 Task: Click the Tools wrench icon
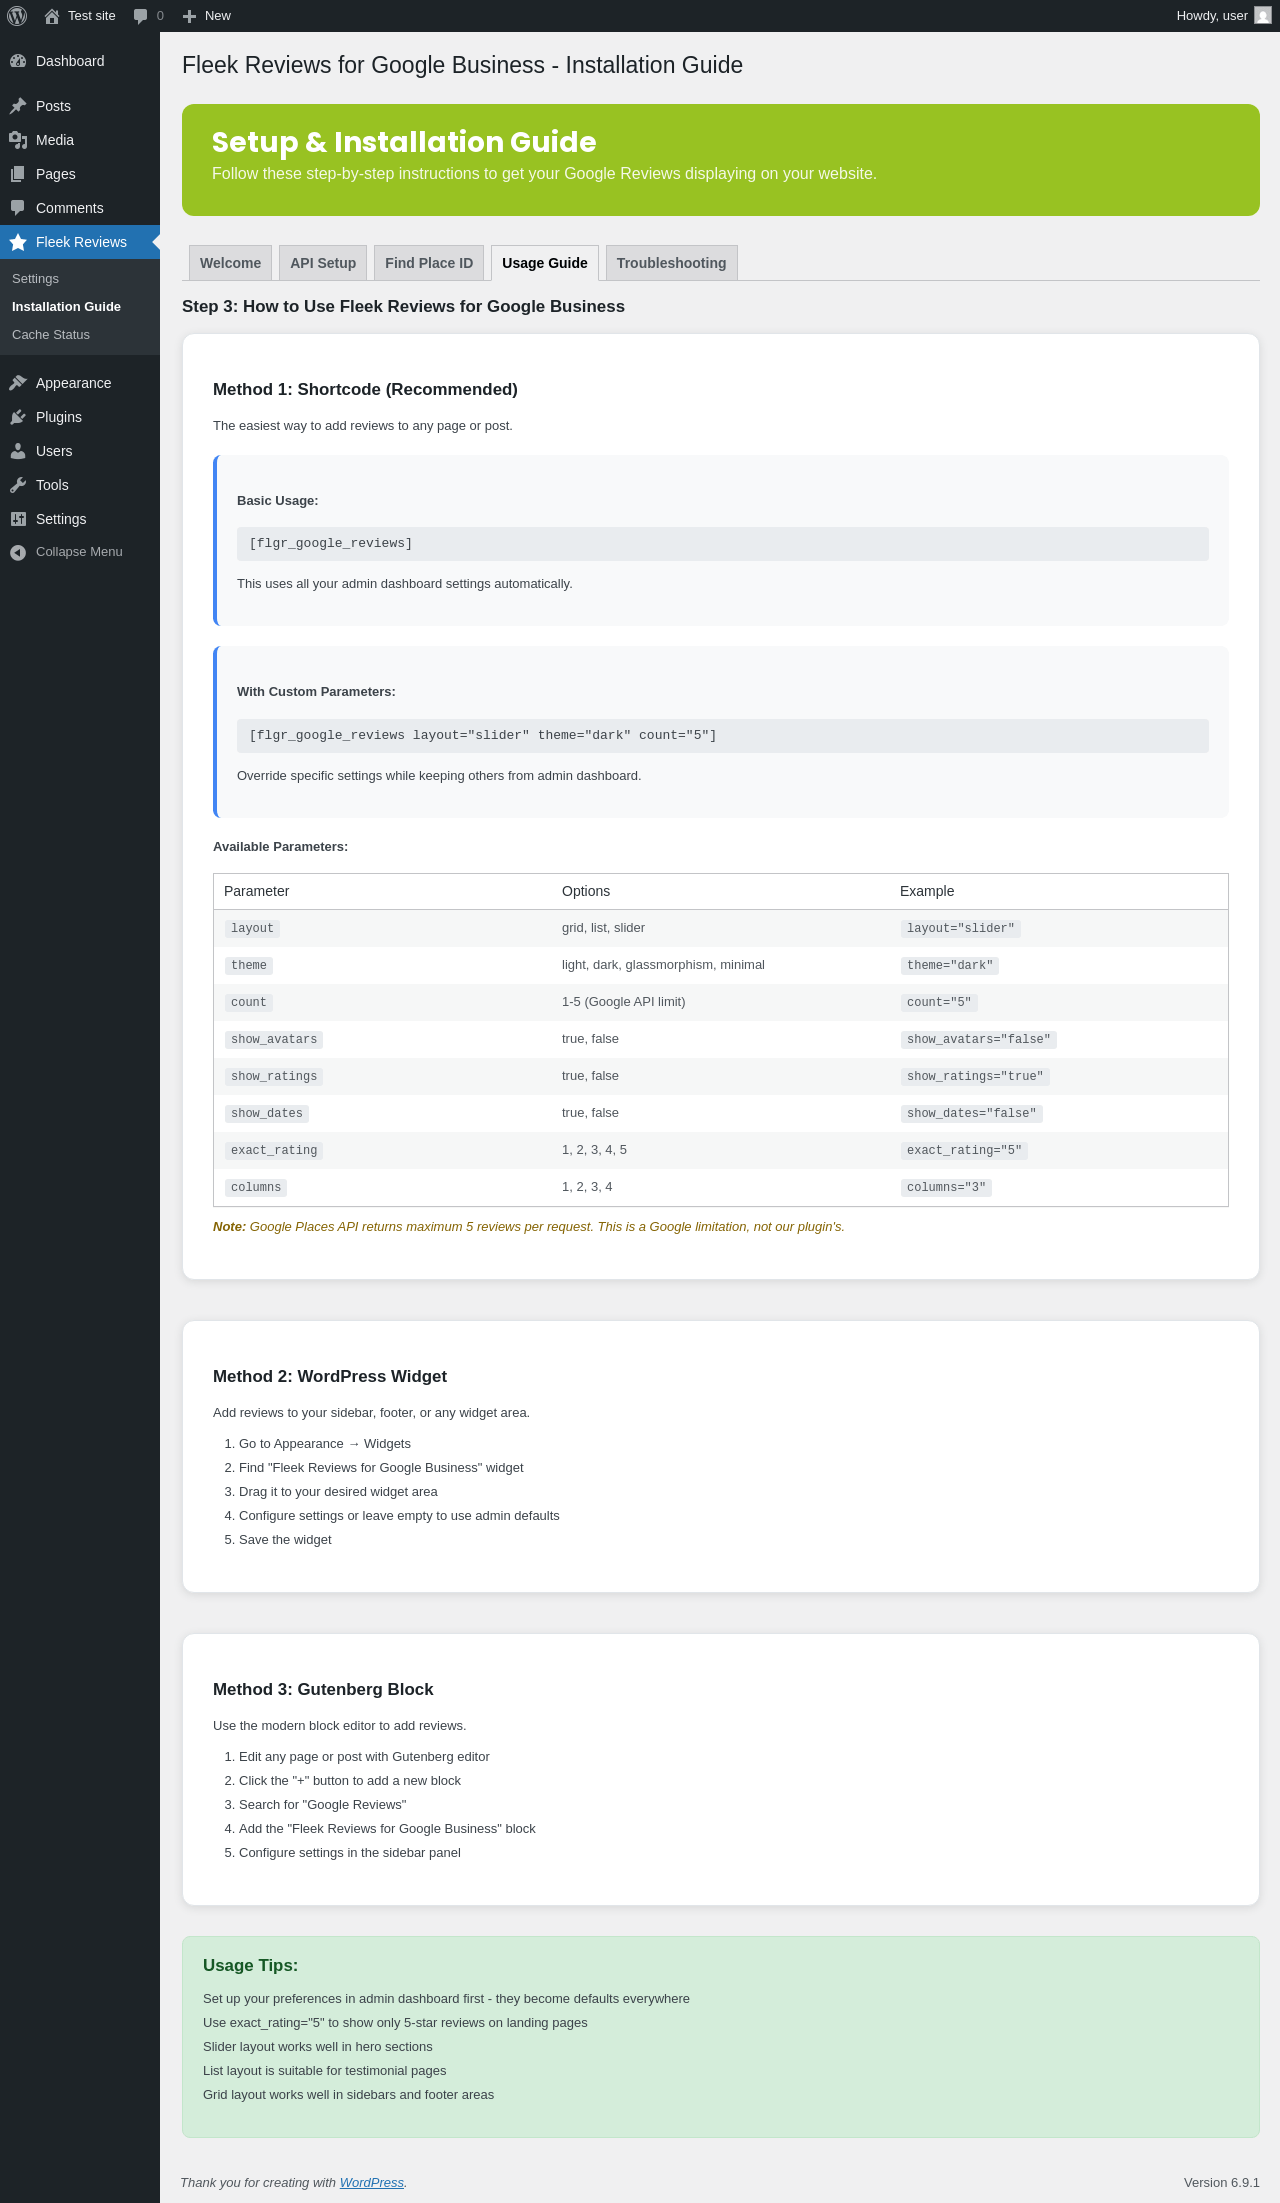pyautogui.click(x=18, y=485)
